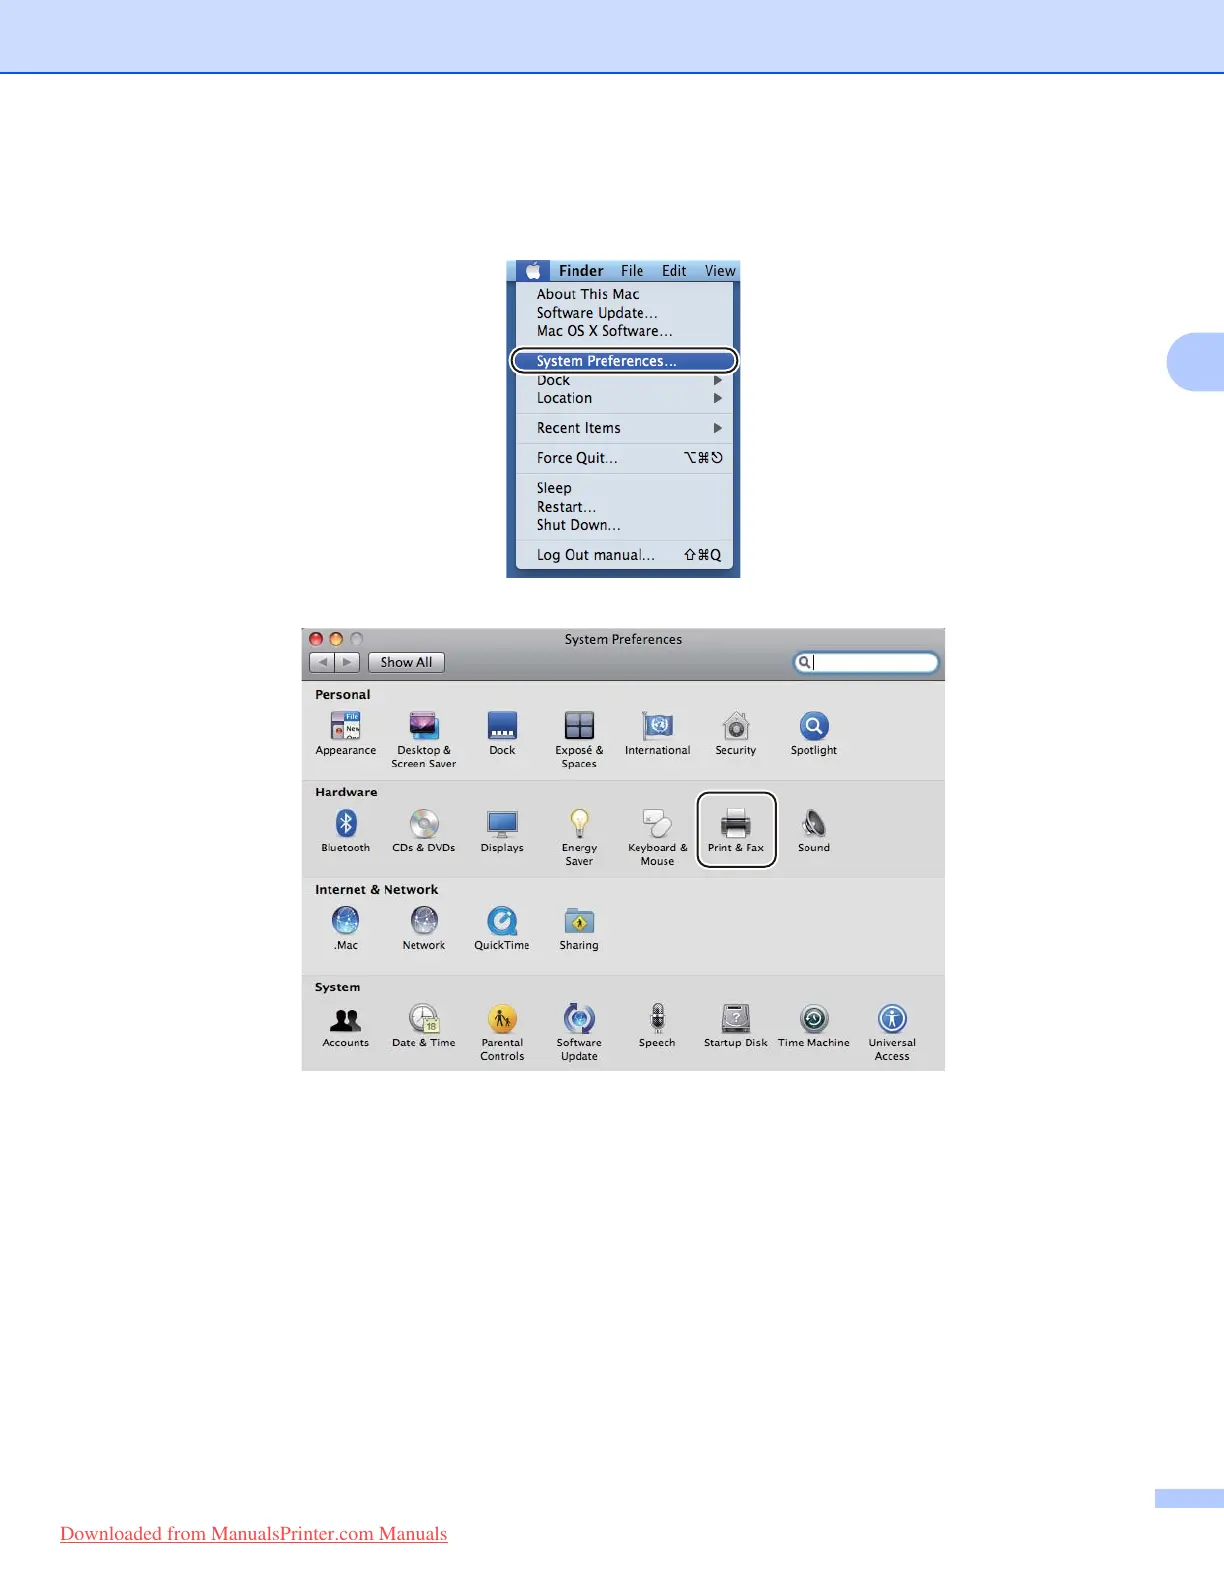Open the Network preference pane
The height and width of the screenshot is (1580, 1224).
pos(424,928)
